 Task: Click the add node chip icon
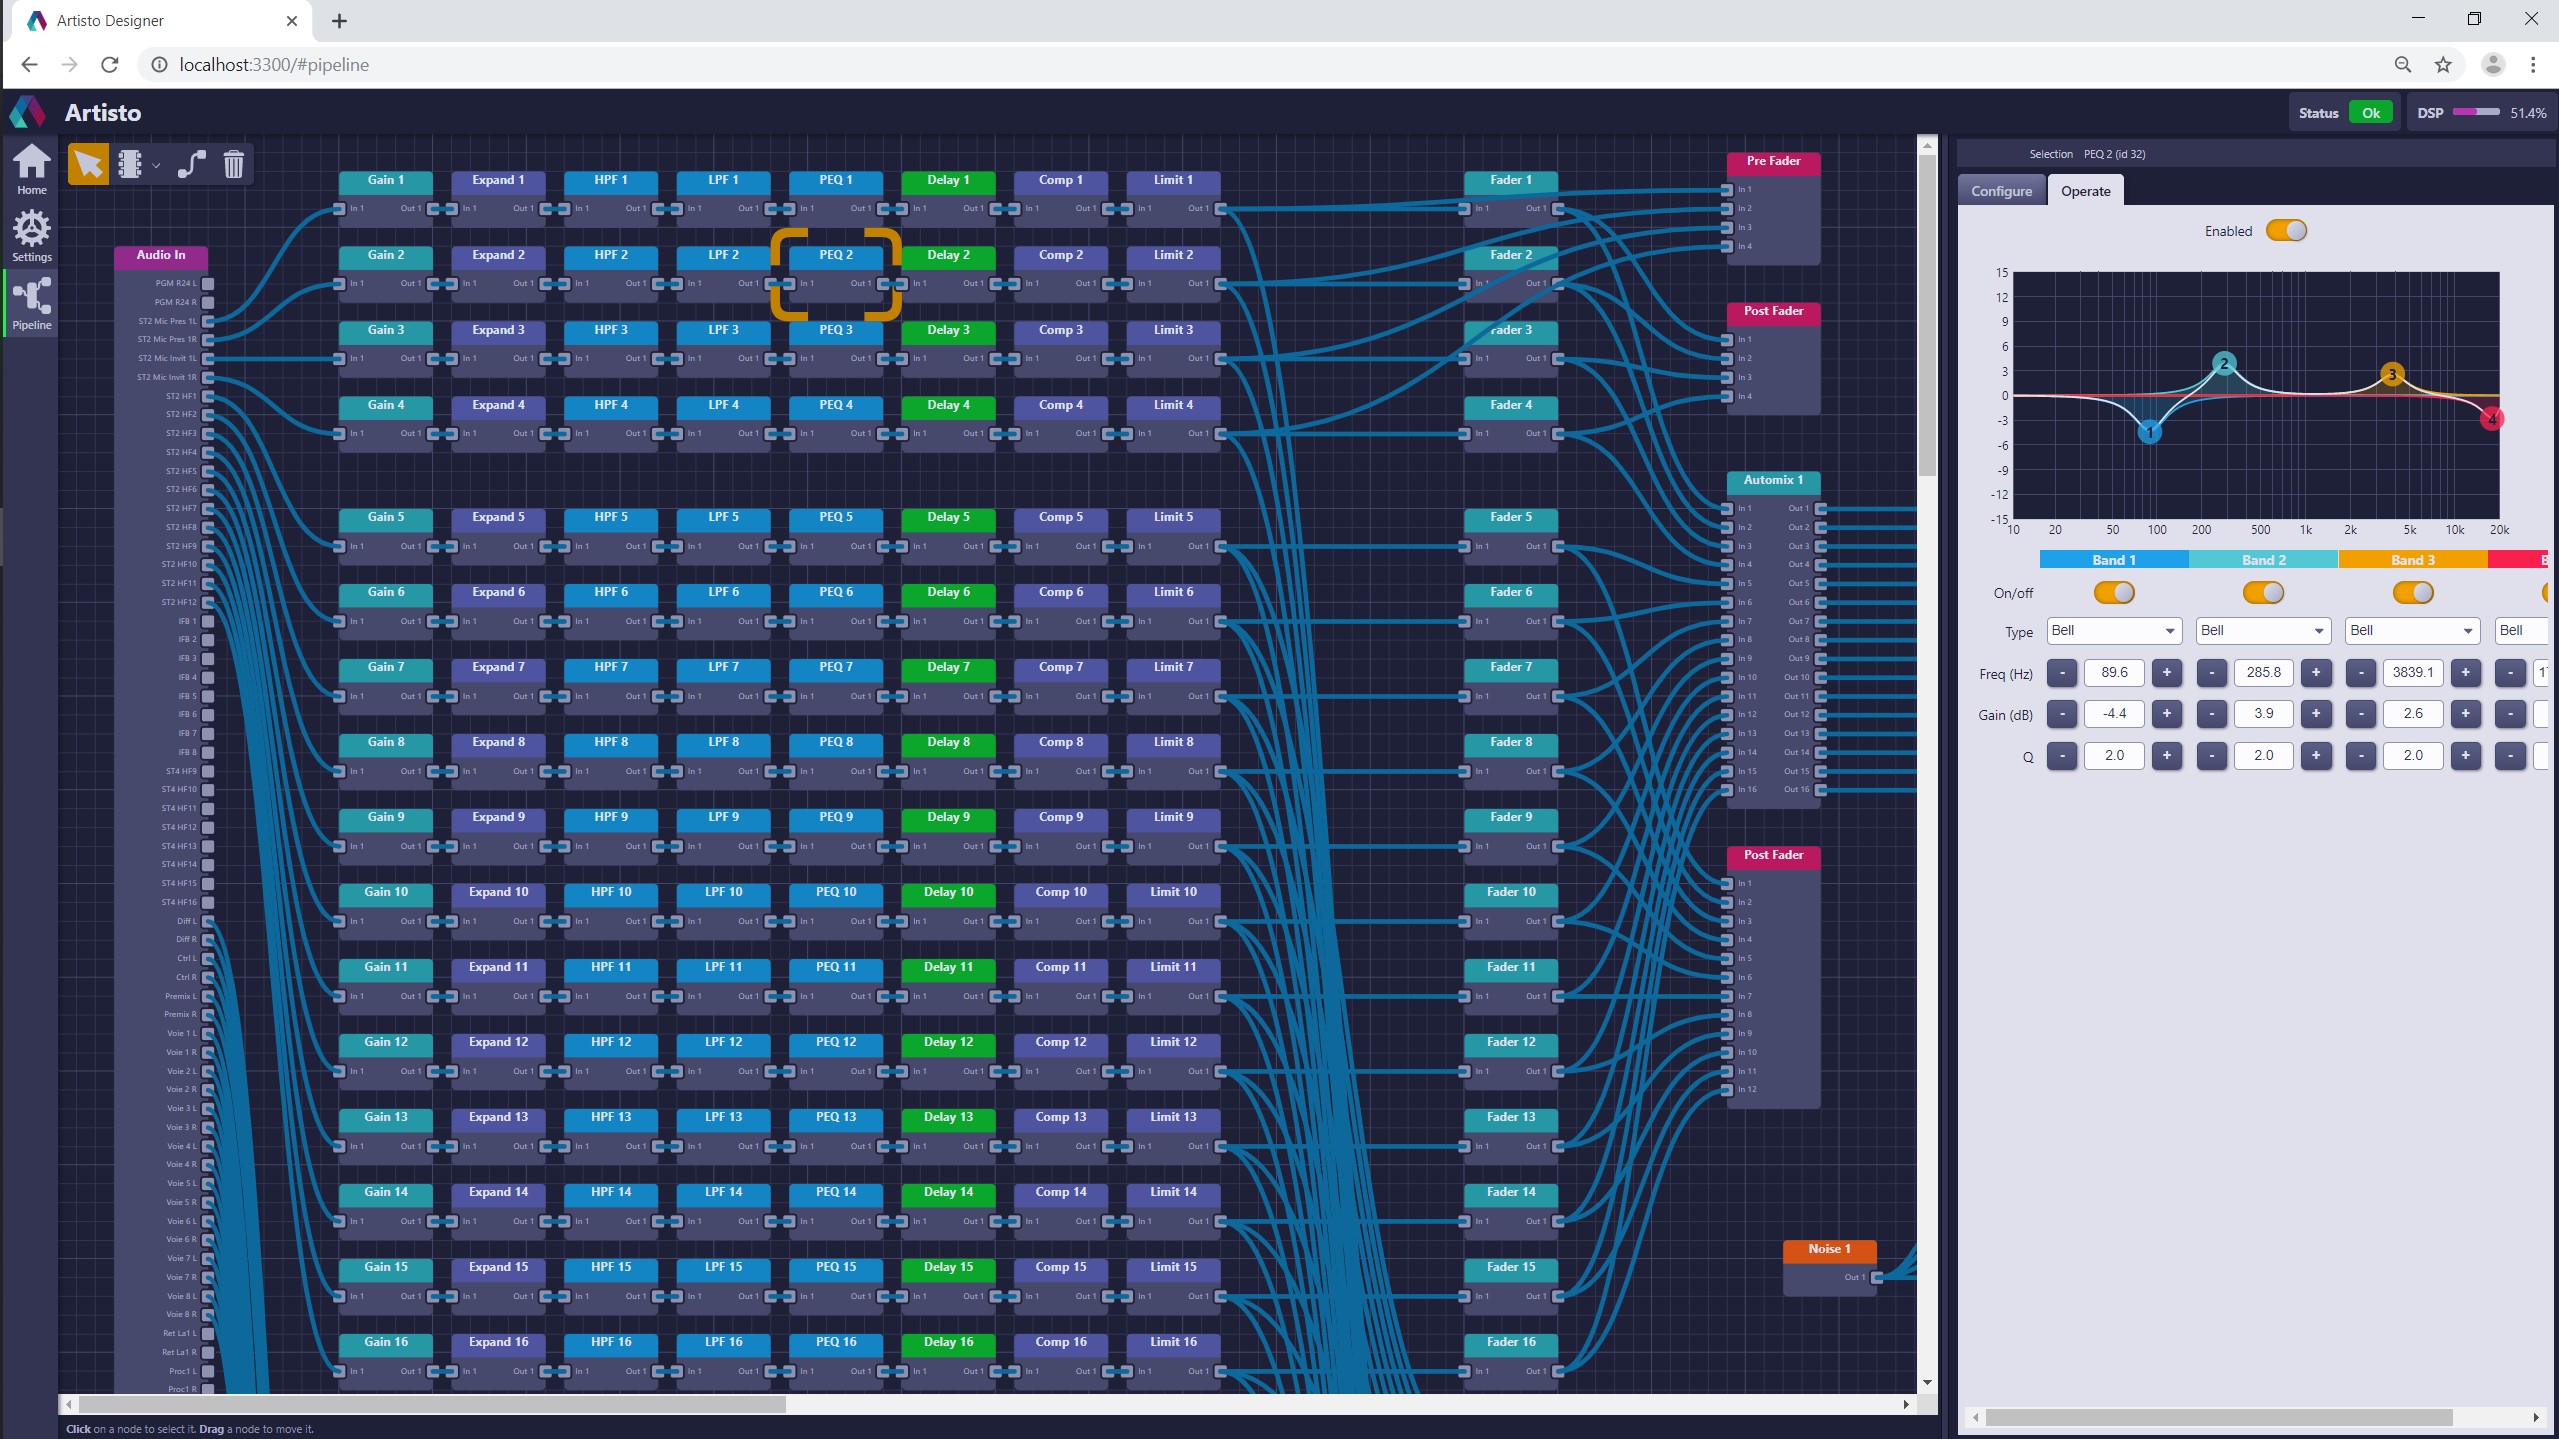(130, 164)
